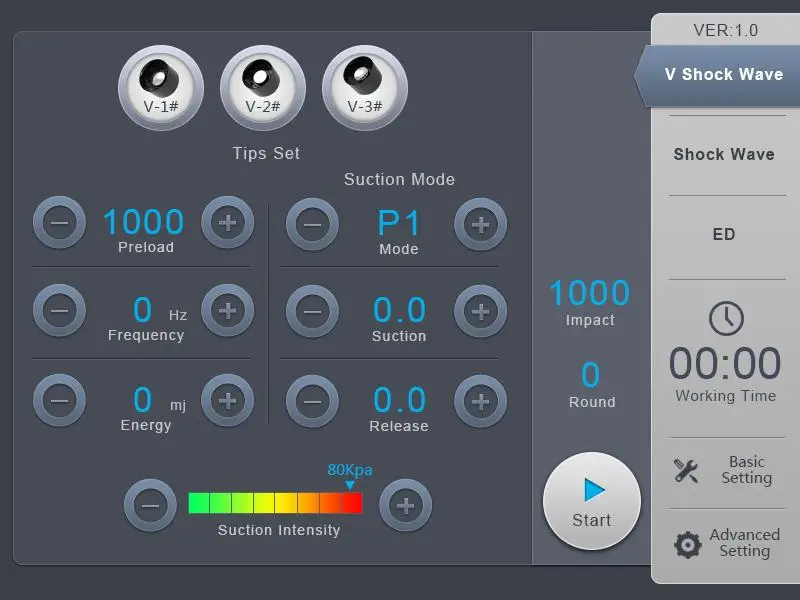
Task: Open Advanced Setting
Action: click(727, 543)
